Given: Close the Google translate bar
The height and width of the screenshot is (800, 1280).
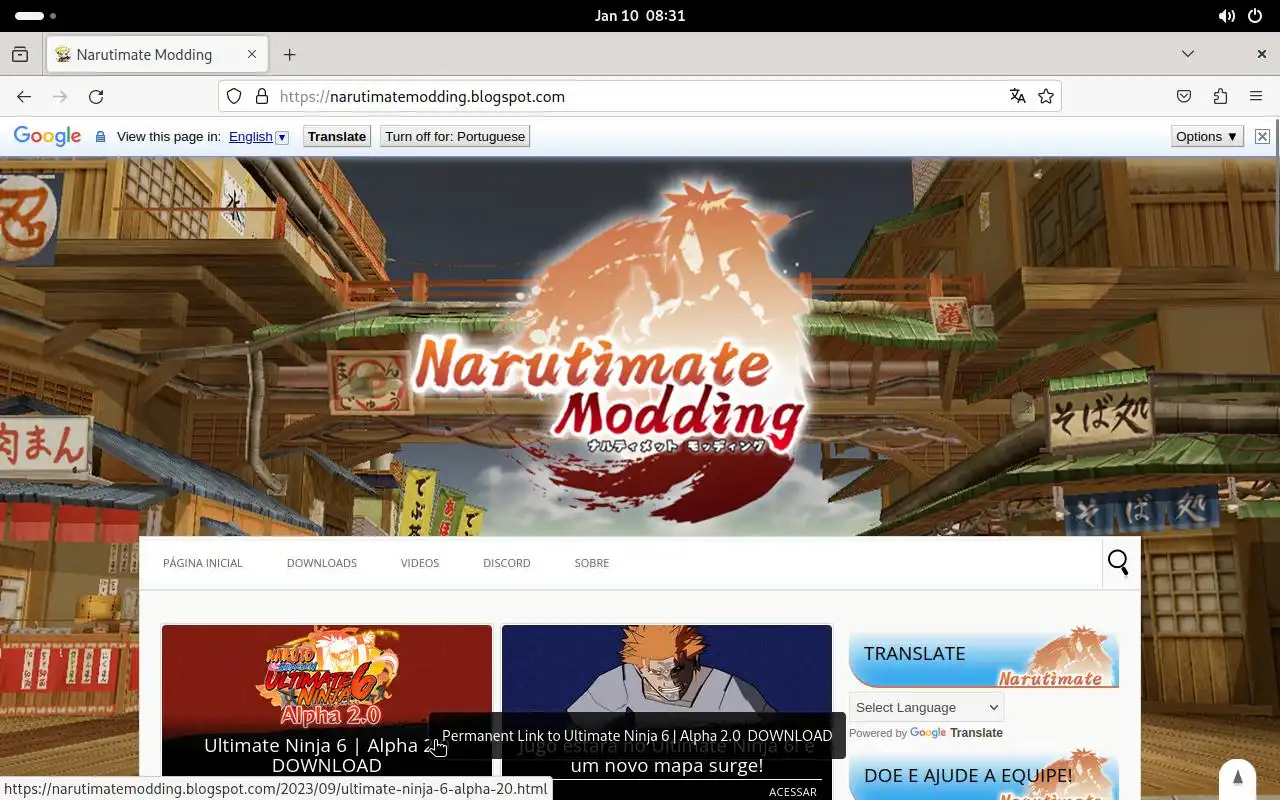Looking at the screenshot, I should (1262, 137).
